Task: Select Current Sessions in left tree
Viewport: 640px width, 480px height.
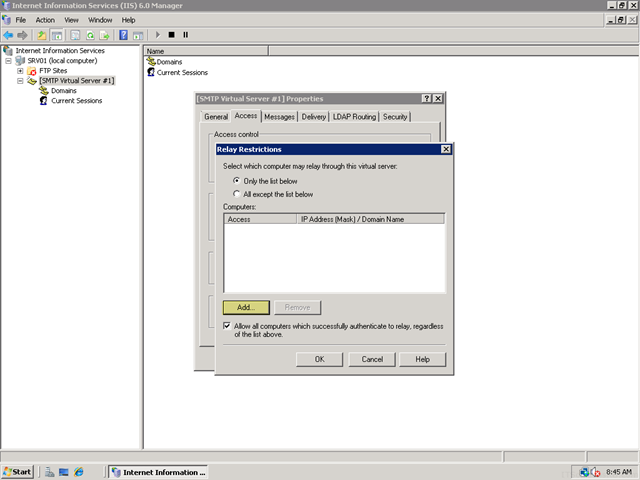Action: click(x=76, y=101)
